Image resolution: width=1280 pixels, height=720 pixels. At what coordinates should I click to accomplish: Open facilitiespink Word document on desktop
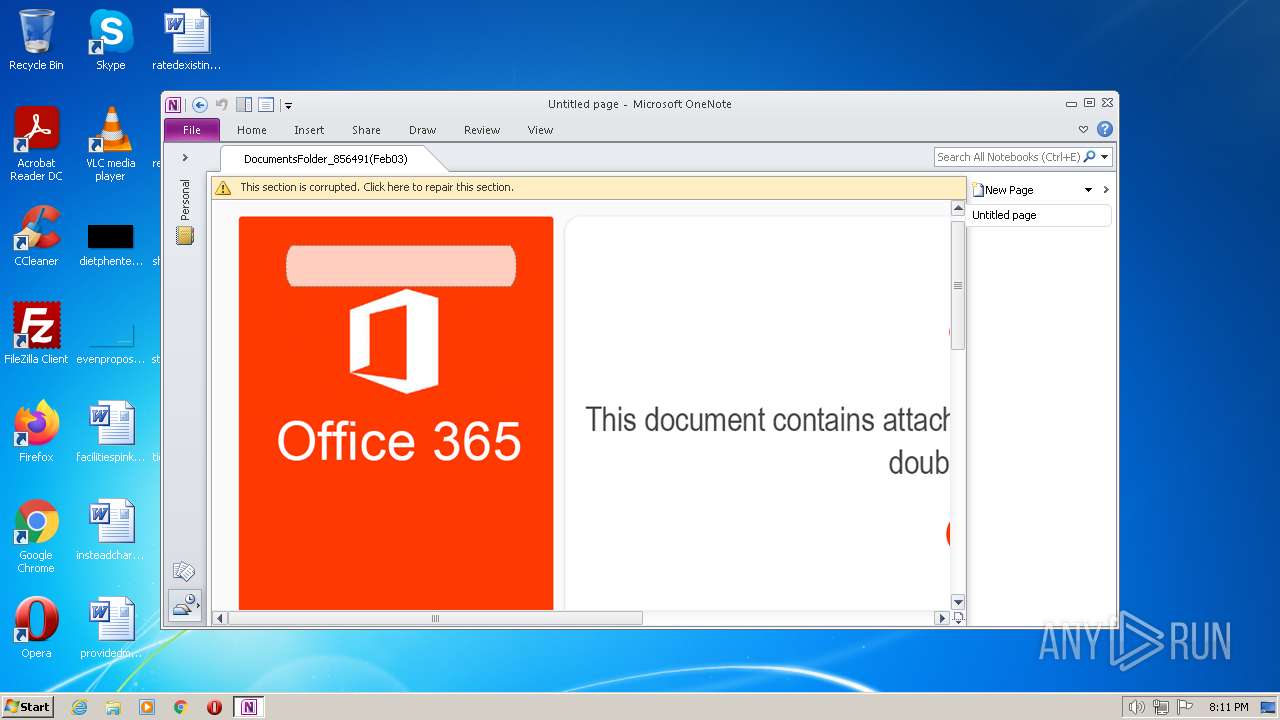click(110, 431)
